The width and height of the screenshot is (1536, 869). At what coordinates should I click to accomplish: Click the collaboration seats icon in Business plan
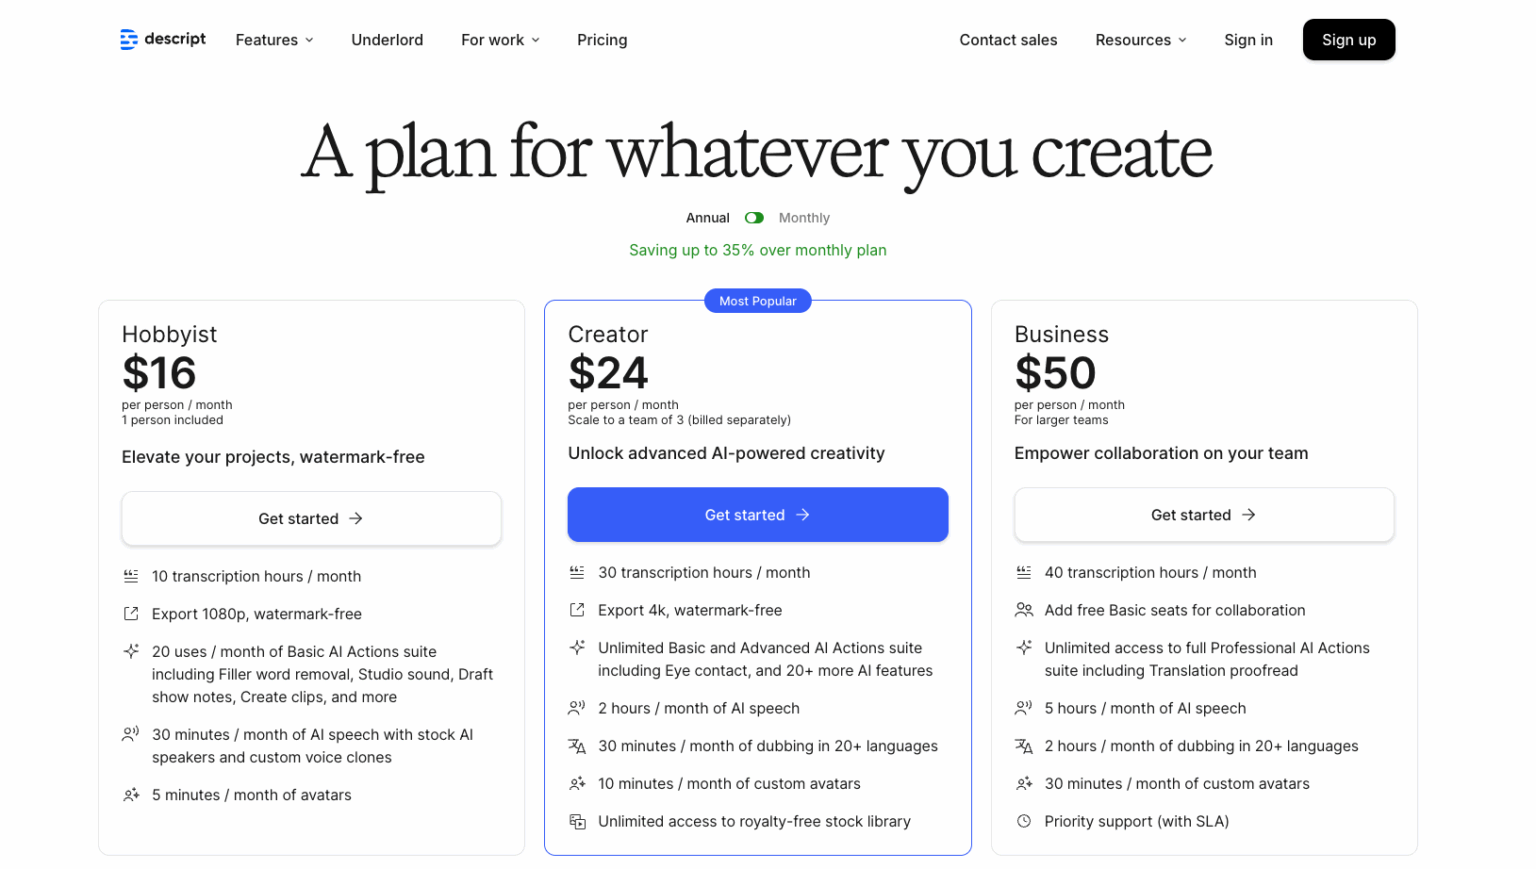1024,610
